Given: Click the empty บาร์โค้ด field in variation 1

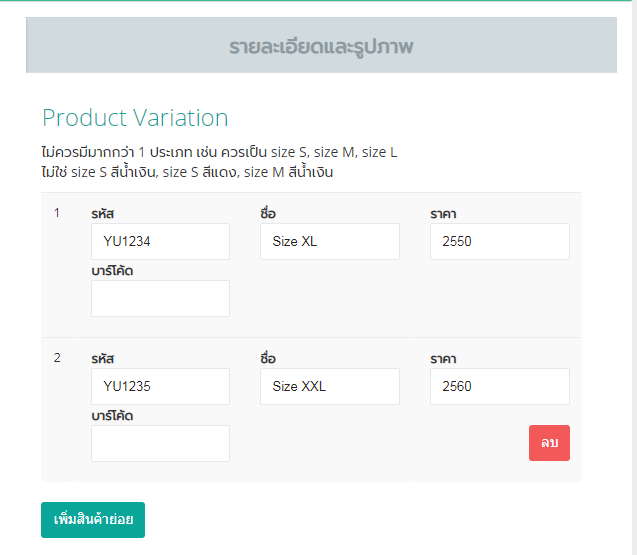Looking at the screenshot, I should [x=160, y=298].
